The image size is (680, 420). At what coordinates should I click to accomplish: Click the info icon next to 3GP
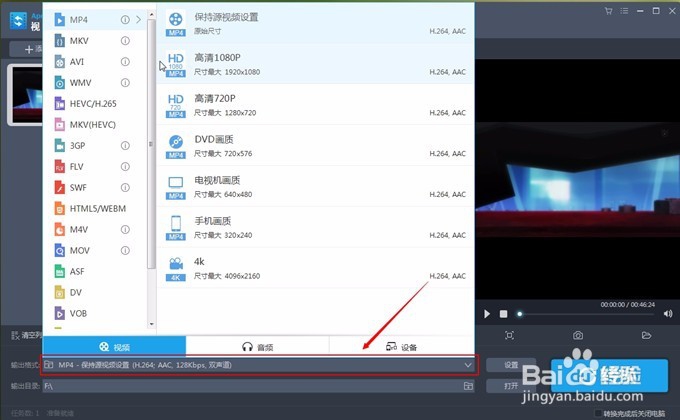click(125, 145)
